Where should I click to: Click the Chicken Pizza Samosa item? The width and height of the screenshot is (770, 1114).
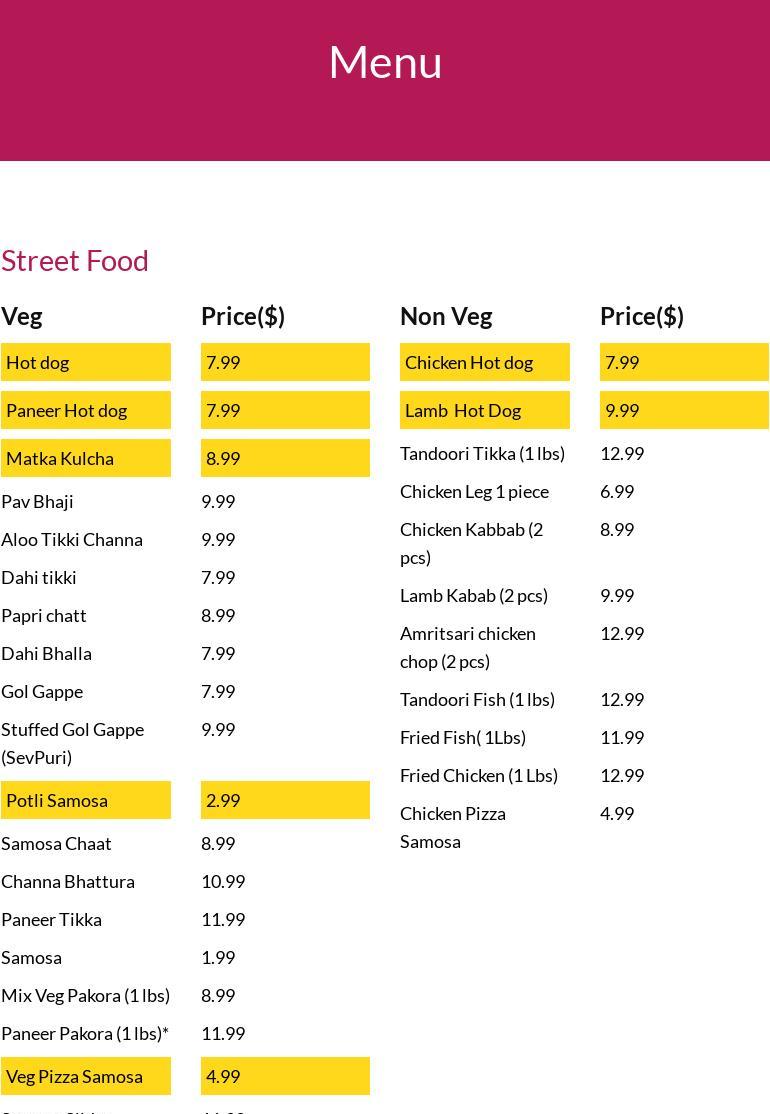tap(453, 827)
